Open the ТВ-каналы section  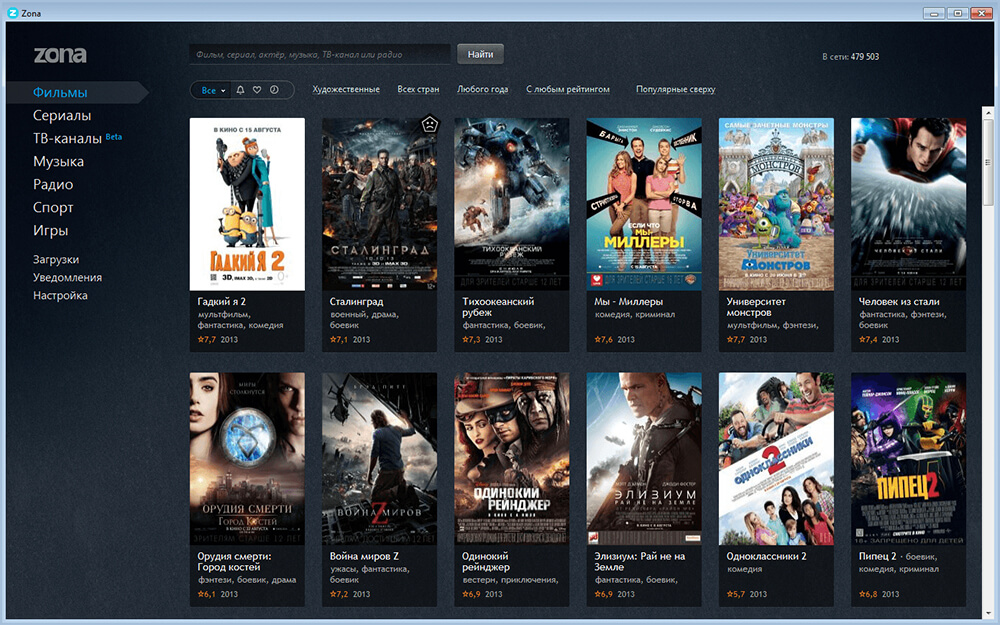(67, 139)
